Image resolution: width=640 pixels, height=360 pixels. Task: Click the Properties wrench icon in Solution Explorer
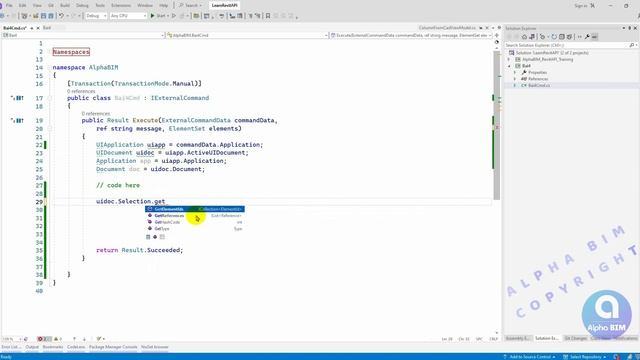pyautogui.click(x=587, y=37)
